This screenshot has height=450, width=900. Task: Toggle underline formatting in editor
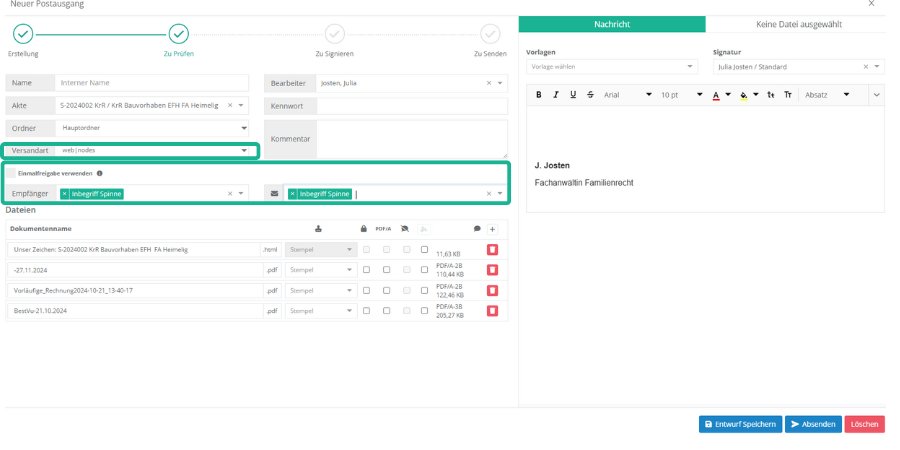point(573,95)
